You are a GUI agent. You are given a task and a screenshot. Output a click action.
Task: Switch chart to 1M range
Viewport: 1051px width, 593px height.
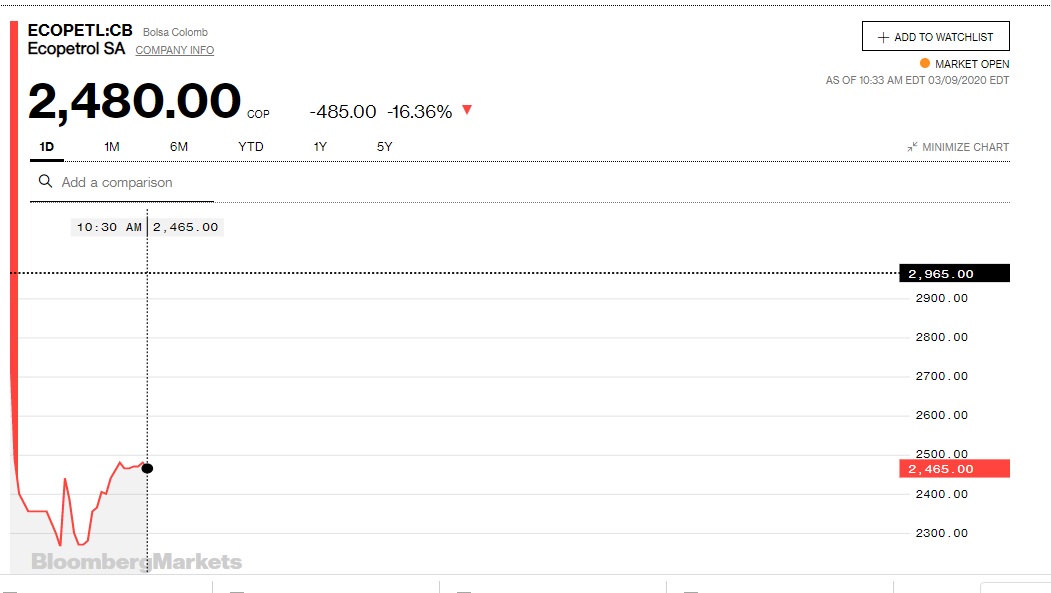[112, 147]
